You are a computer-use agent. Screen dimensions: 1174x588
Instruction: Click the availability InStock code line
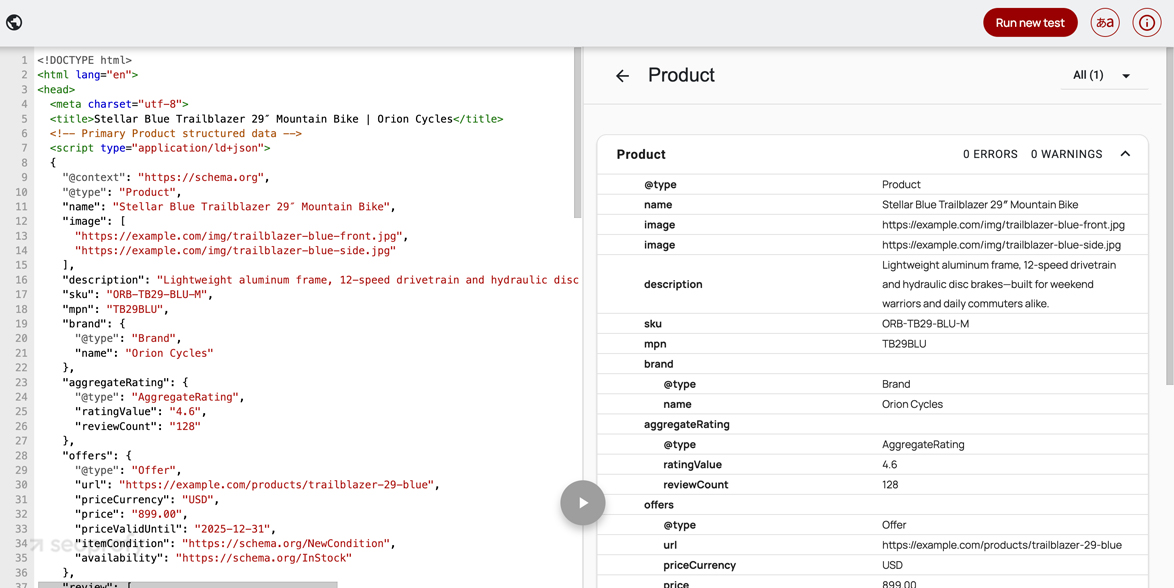coord(213,558)
